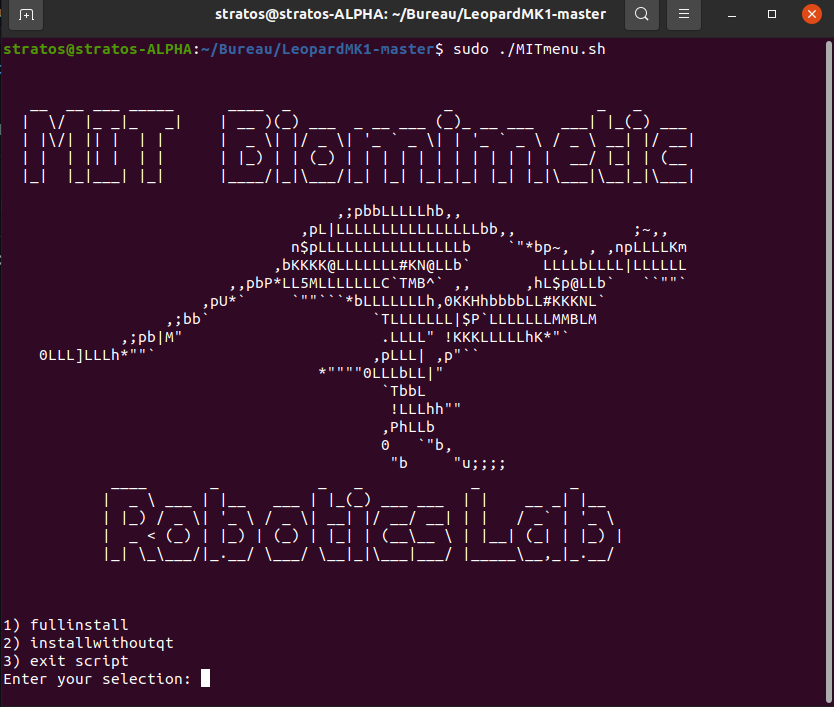
Task: Close the terminal window
Action: click(x=812, y=14)
